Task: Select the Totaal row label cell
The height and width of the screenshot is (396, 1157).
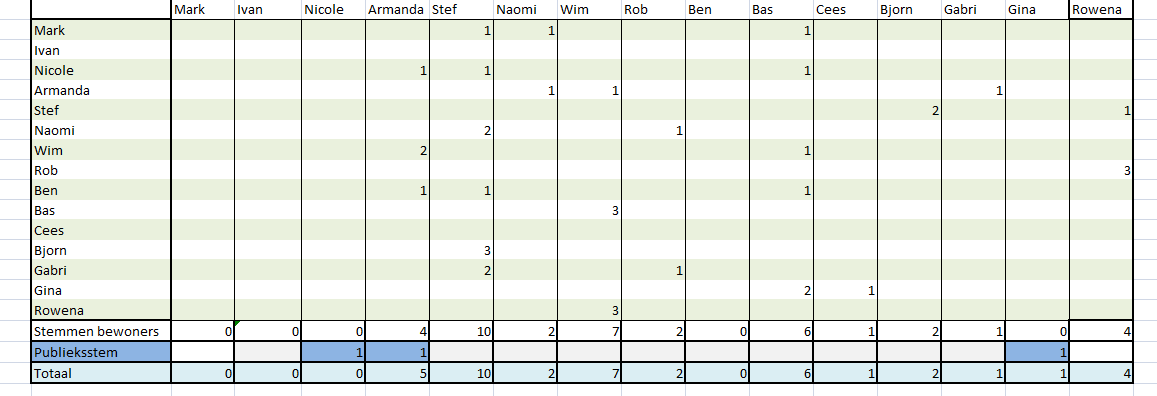Action: click(101, 373)
